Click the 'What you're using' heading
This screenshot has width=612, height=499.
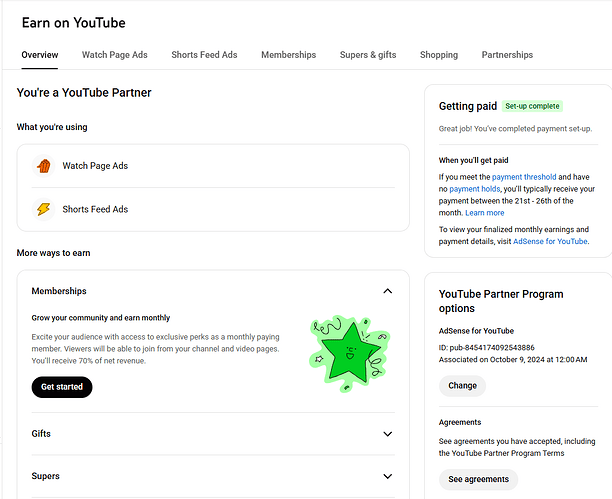pos(52,127)
